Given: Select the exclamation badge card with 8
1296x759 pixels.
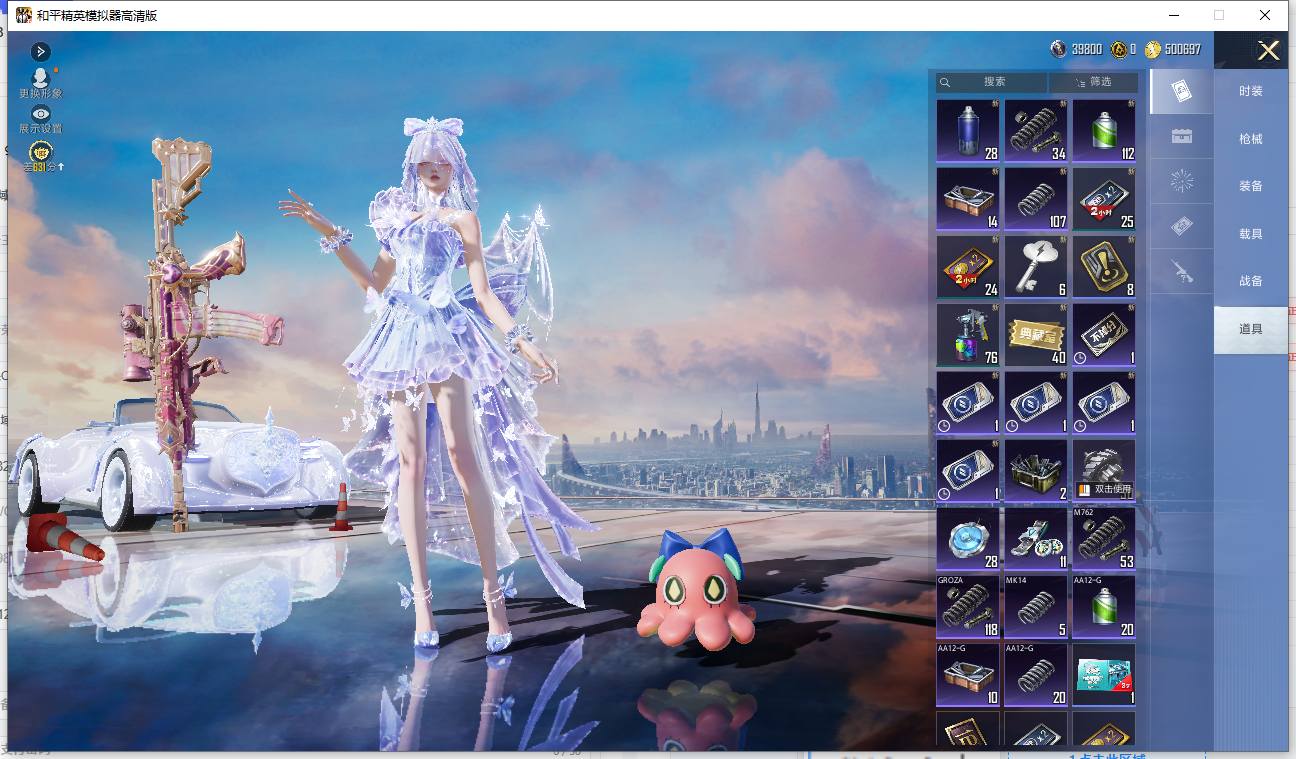Looking at the screenshot, I should 1104,267.
